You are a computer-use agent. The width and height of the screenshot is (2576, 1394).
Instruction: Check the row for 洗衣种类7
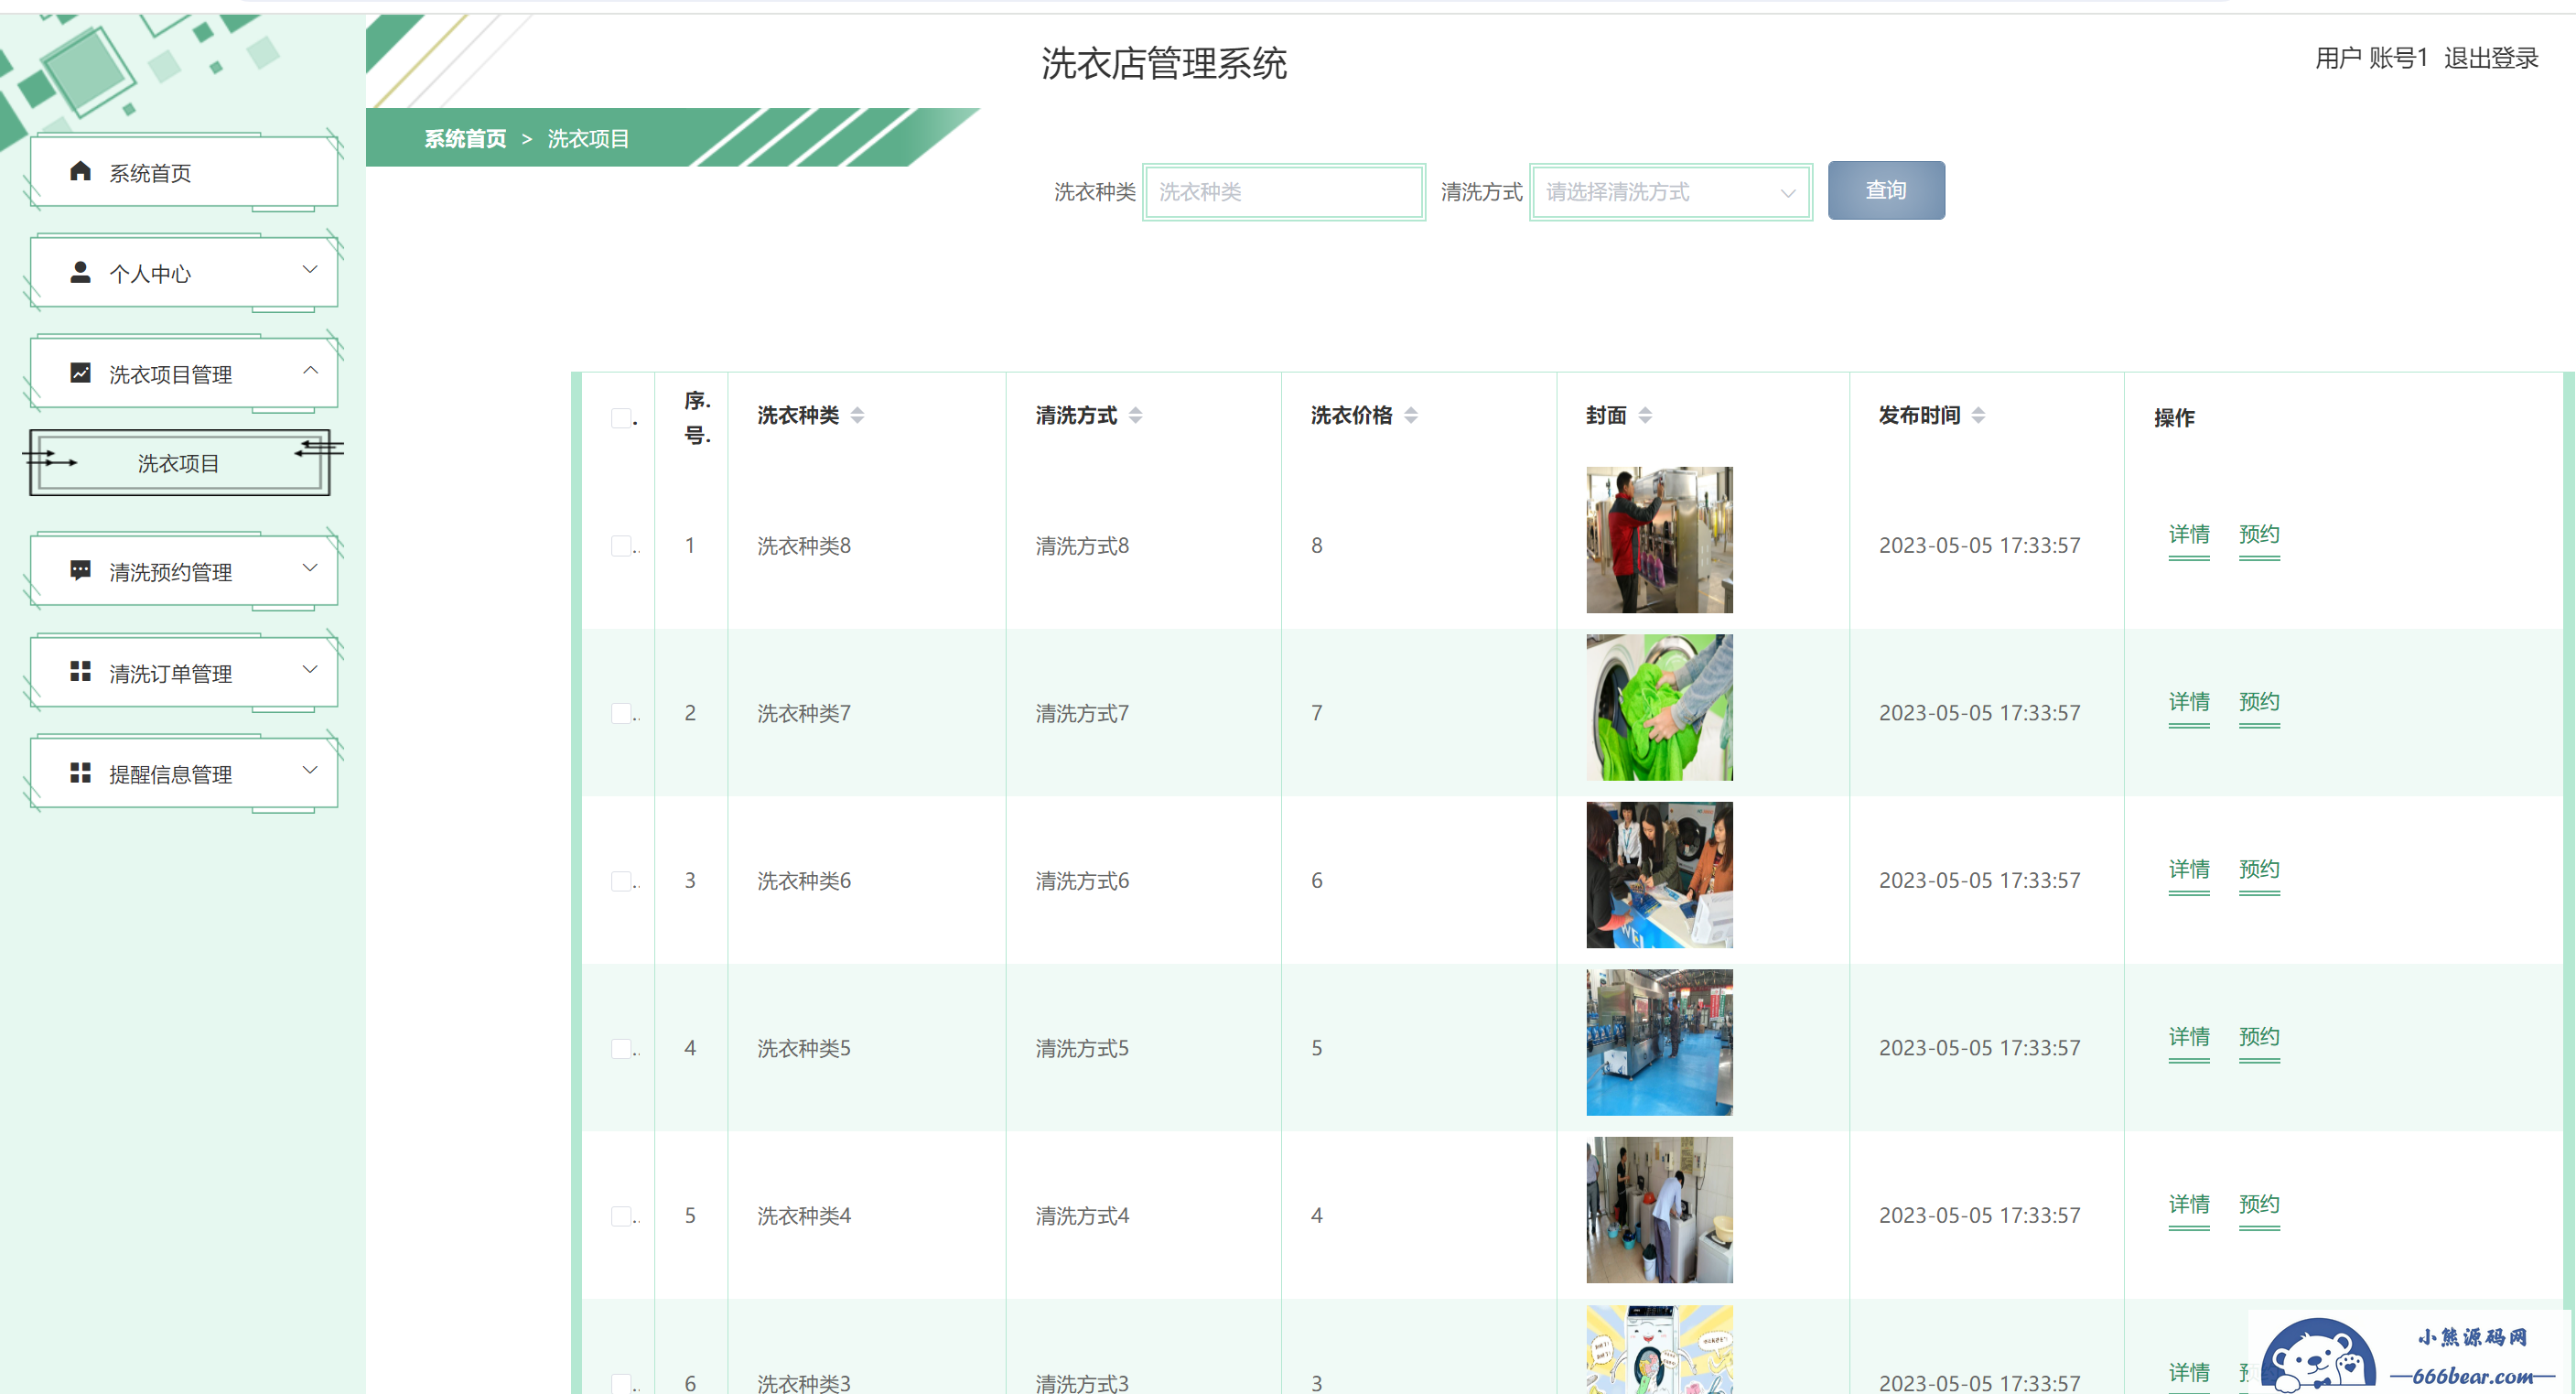pos(621,713)
